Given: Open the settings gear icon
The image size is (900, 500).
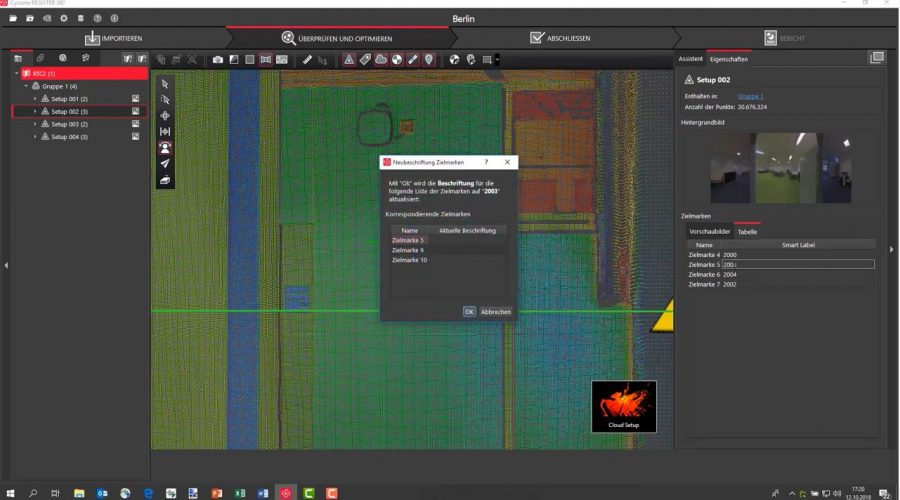Looking at the screenshot, I should point(64,18).
